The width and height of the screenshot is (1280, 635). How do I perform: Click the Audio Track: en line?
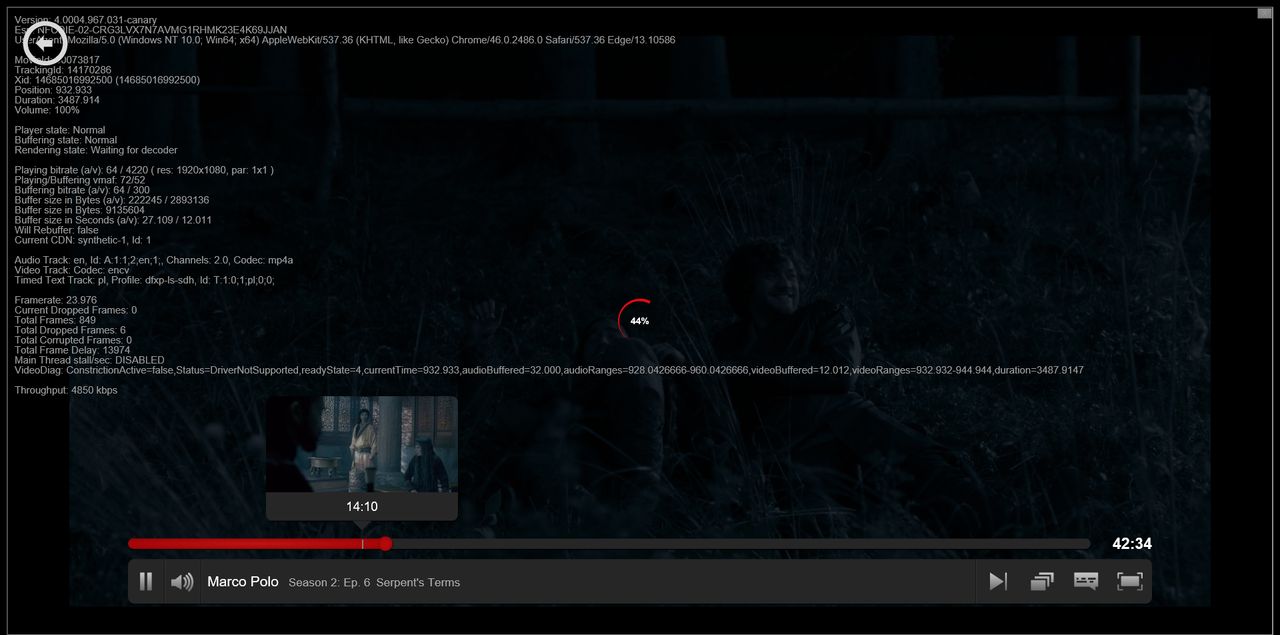(154, 260)
